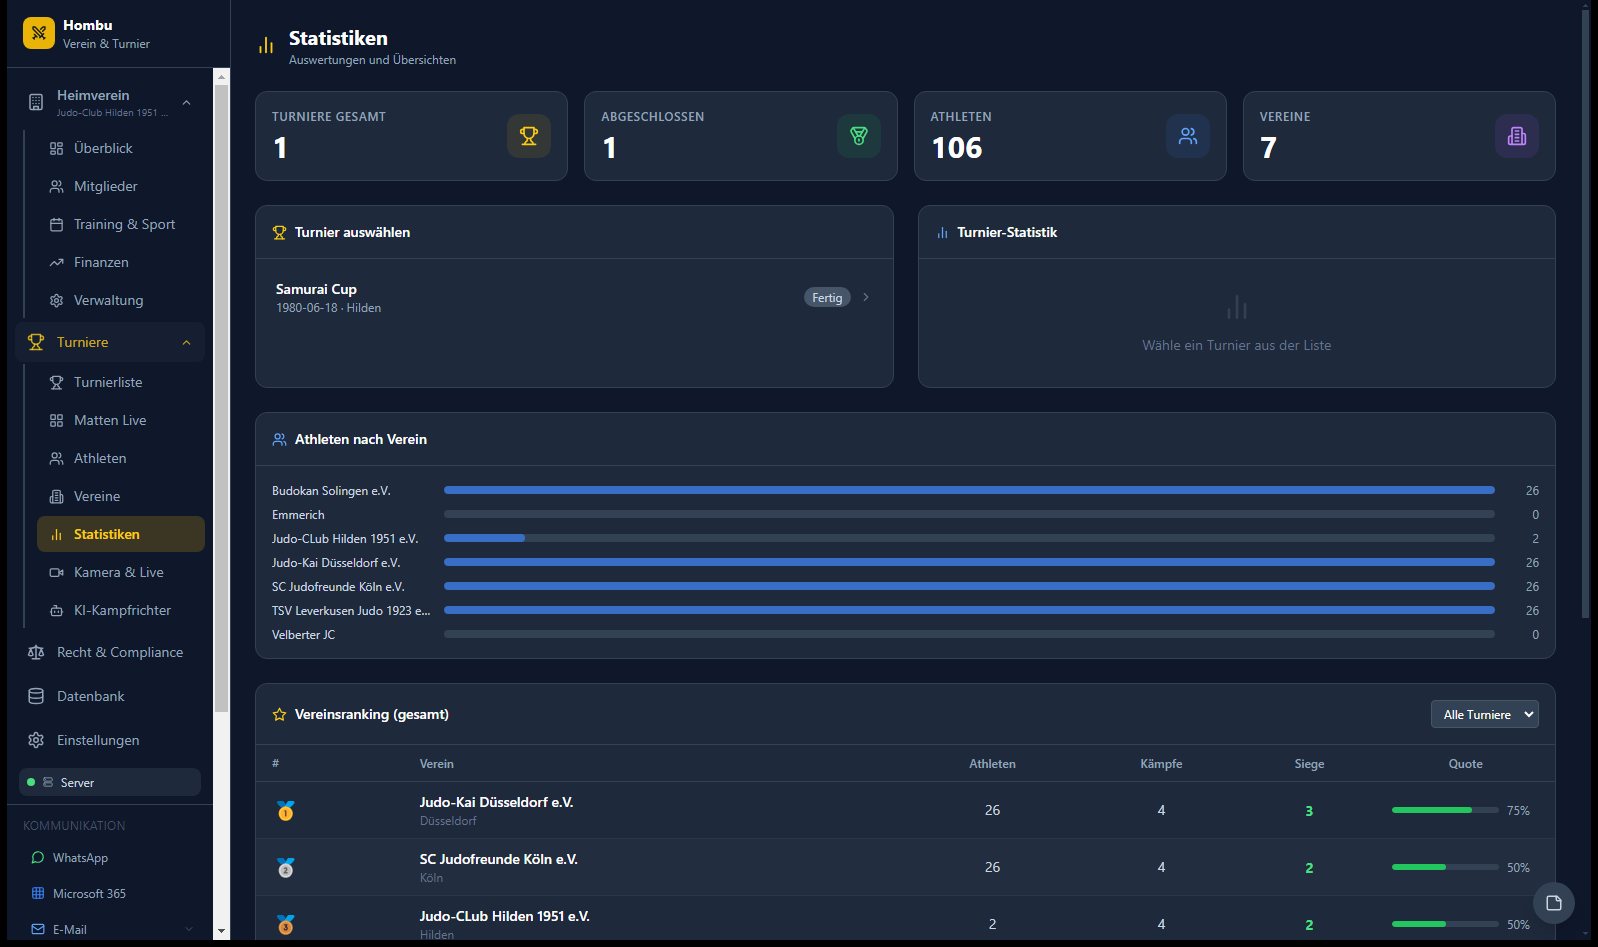The width and height of the screenshot is (1598, 947).
Task: Click the main page vertical scrollbar
Action: 1585,315
